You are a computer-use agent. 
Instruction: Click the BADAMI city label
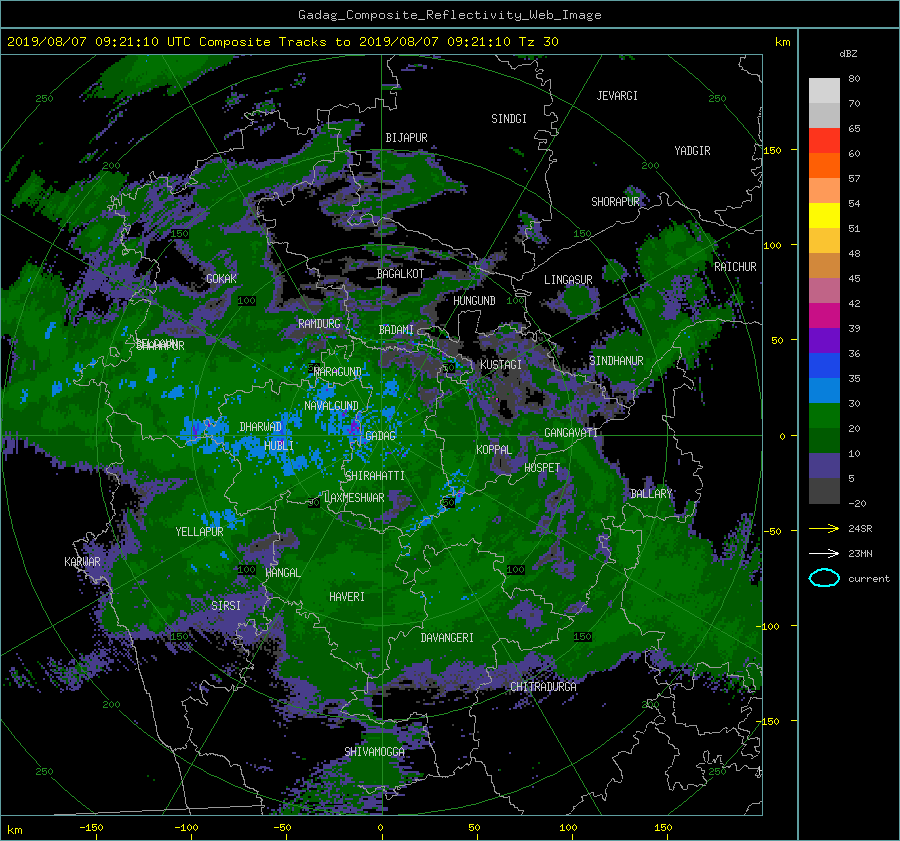[396, 330]
